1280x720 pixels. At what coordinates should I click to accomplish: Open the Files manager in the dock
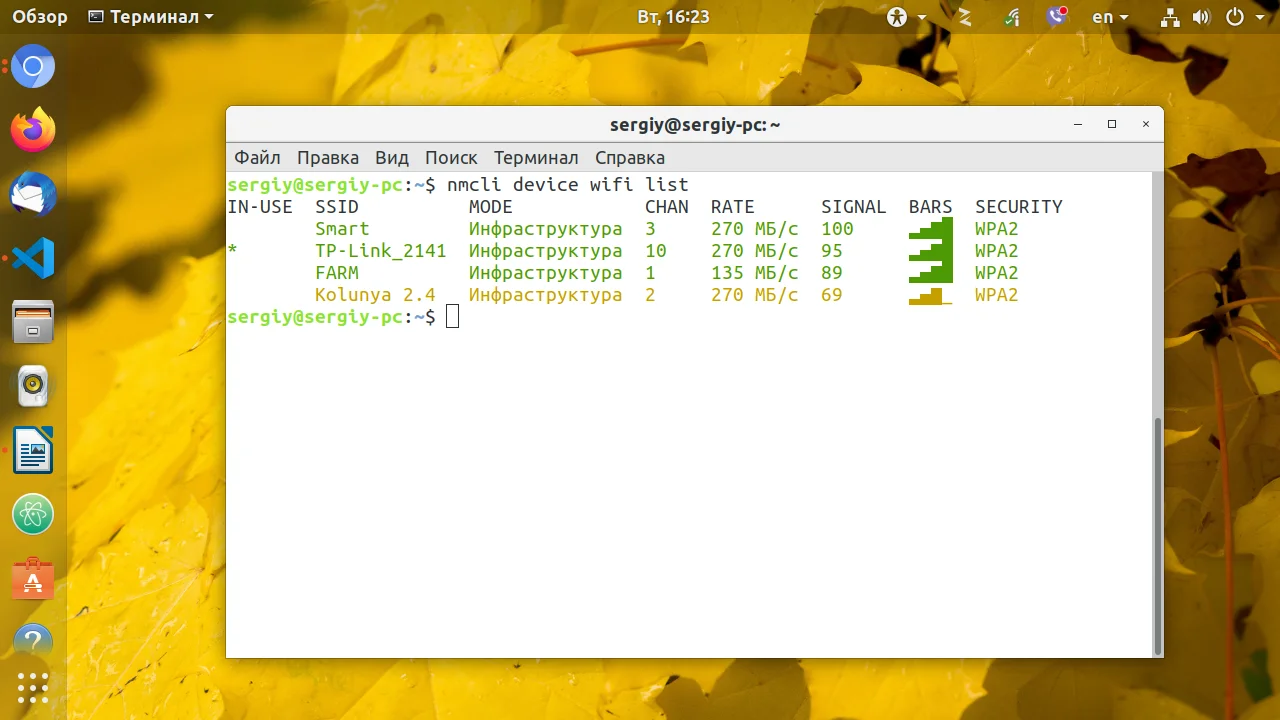[x=33, y=322]
